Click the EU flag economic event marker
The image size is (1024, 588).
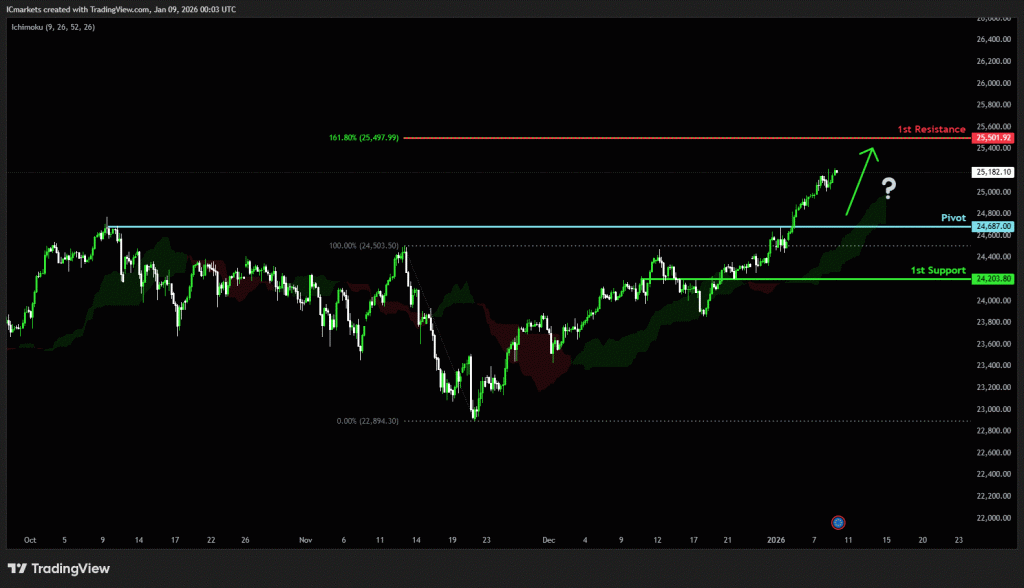point(839,522)
